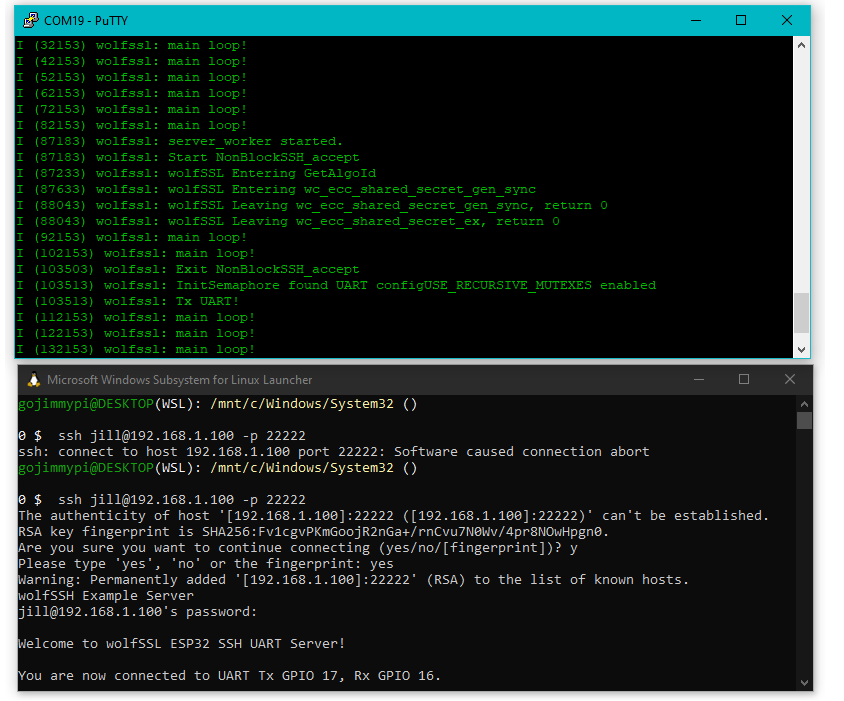Click the PuTTY scrollbar up arrow
The image size is (844, 701).
[x=801, y=44]
